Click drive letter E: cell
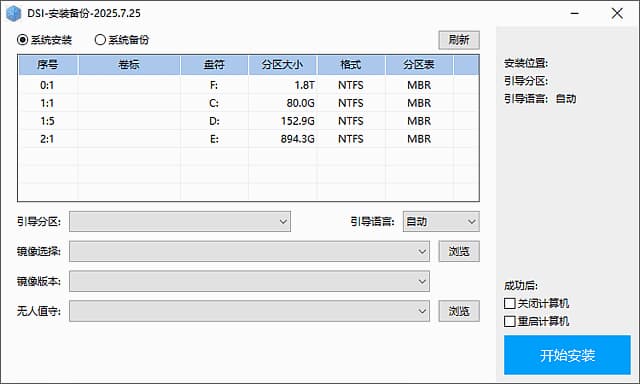640x384 pixels. 214,139
